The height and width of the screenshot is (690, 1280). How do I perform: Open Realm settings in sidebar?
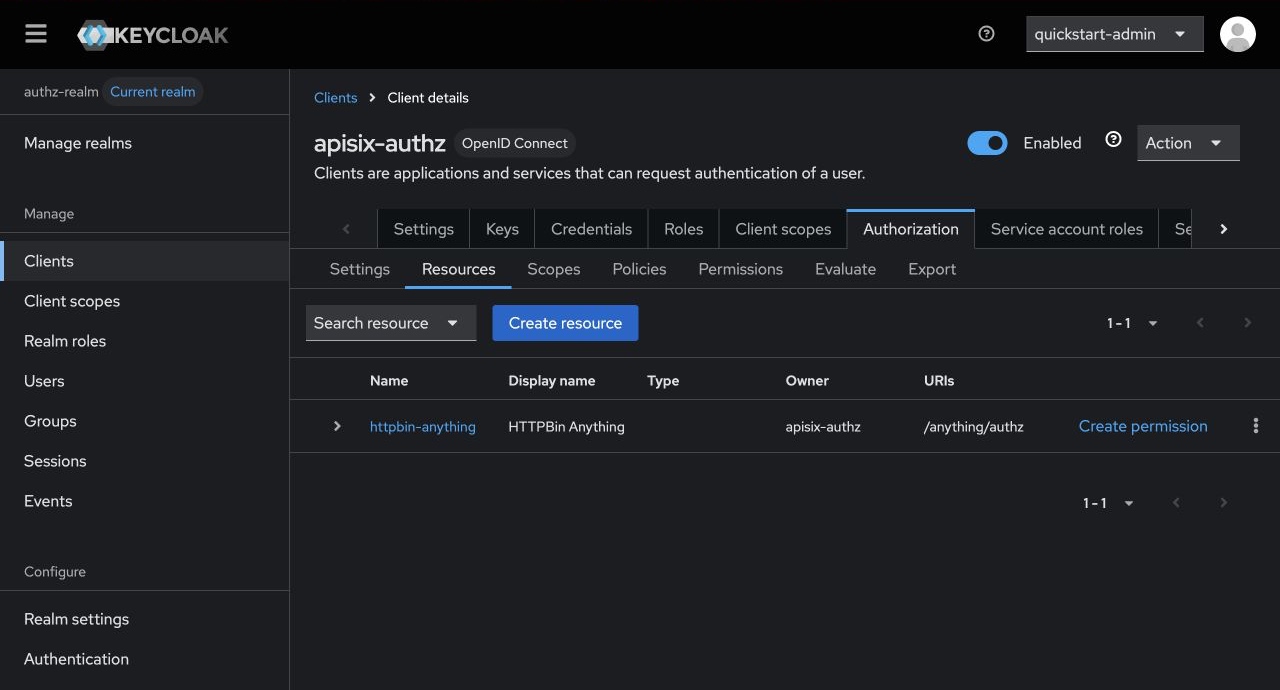(x=144, y=619)
